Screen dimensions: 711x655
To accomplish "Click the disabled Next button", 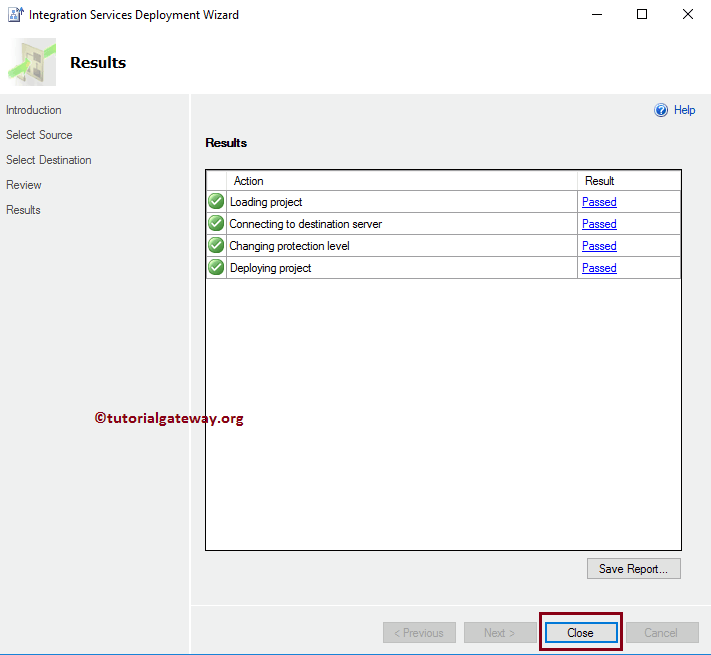I will (x=500, y=632).
